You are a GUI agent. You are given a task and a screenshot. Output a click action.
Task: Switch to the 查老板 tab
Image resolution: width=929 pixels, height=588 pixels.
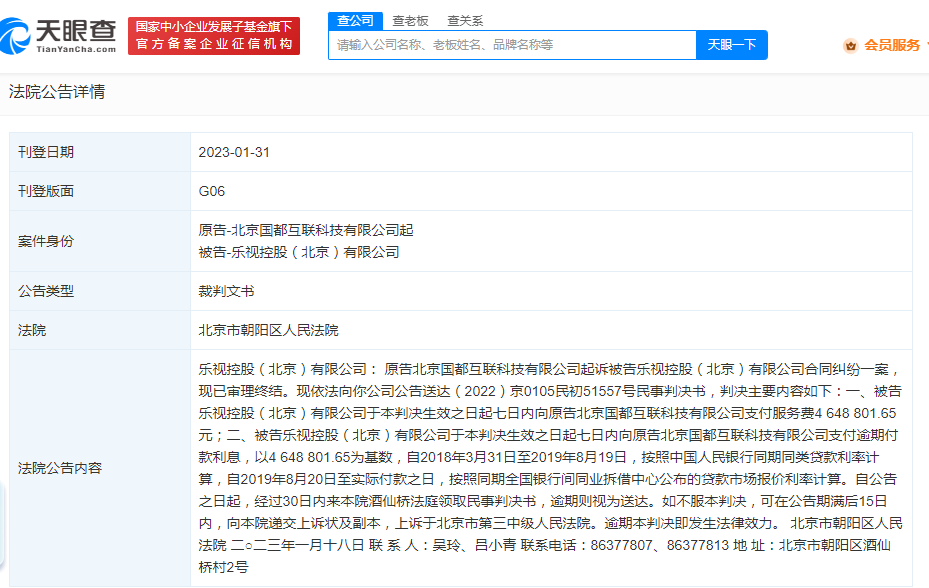pos(410,20)
